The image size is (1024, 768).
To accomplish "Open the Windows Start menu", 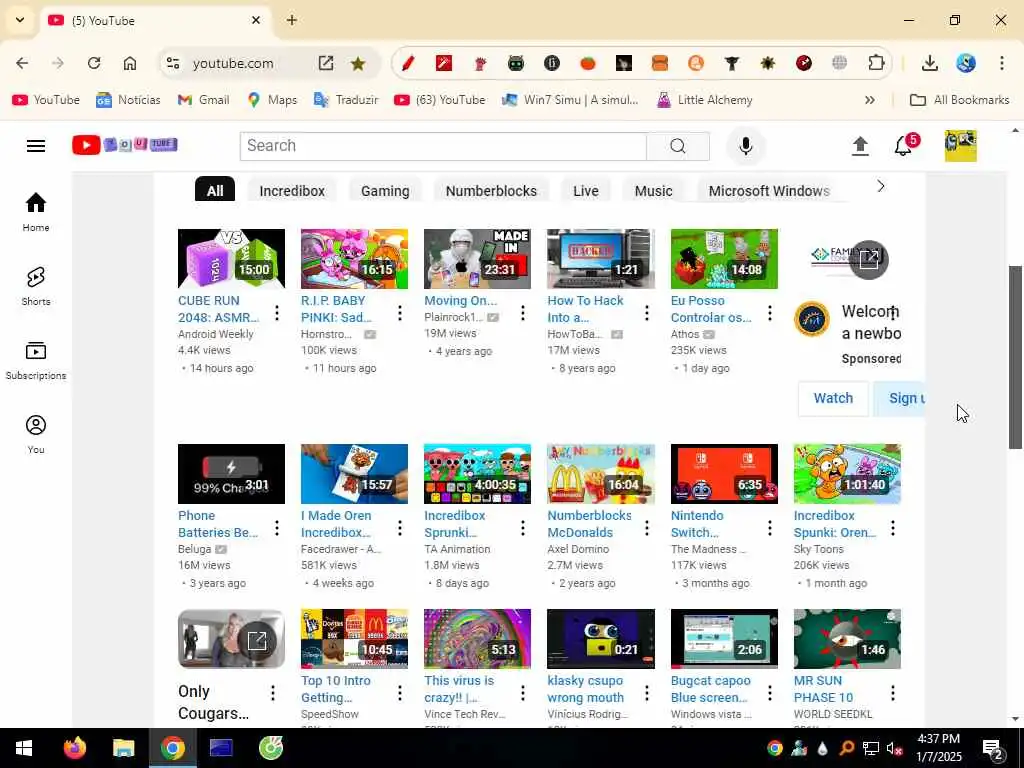I will point(24,748).
